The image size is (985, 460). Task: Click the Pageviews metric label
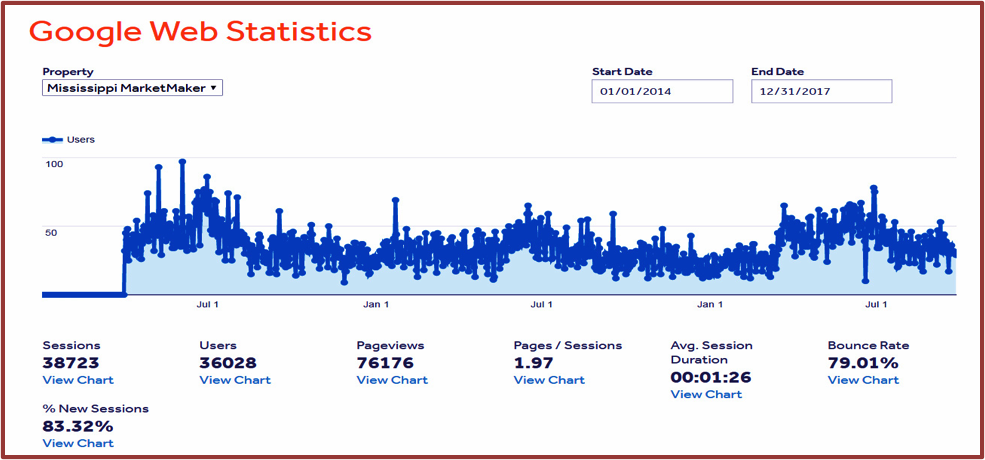(390, 346)
